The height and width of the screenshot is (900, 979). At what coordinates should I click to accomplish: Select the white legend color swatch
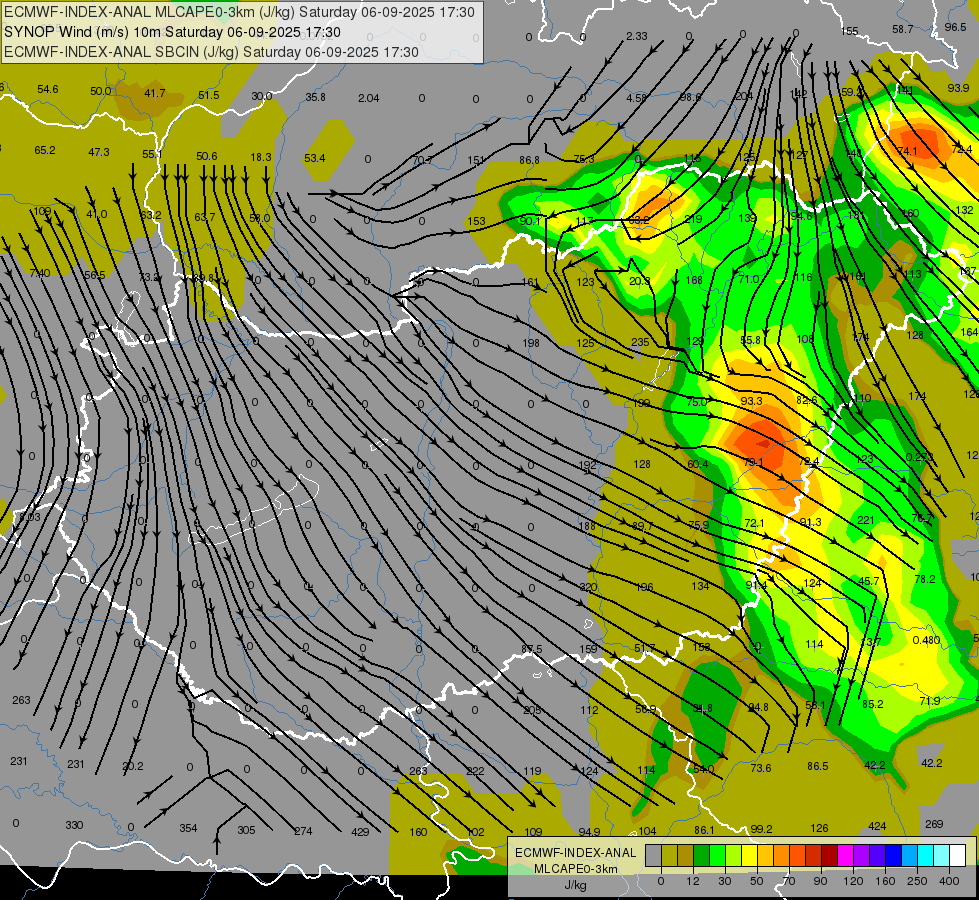coord(958,855)
